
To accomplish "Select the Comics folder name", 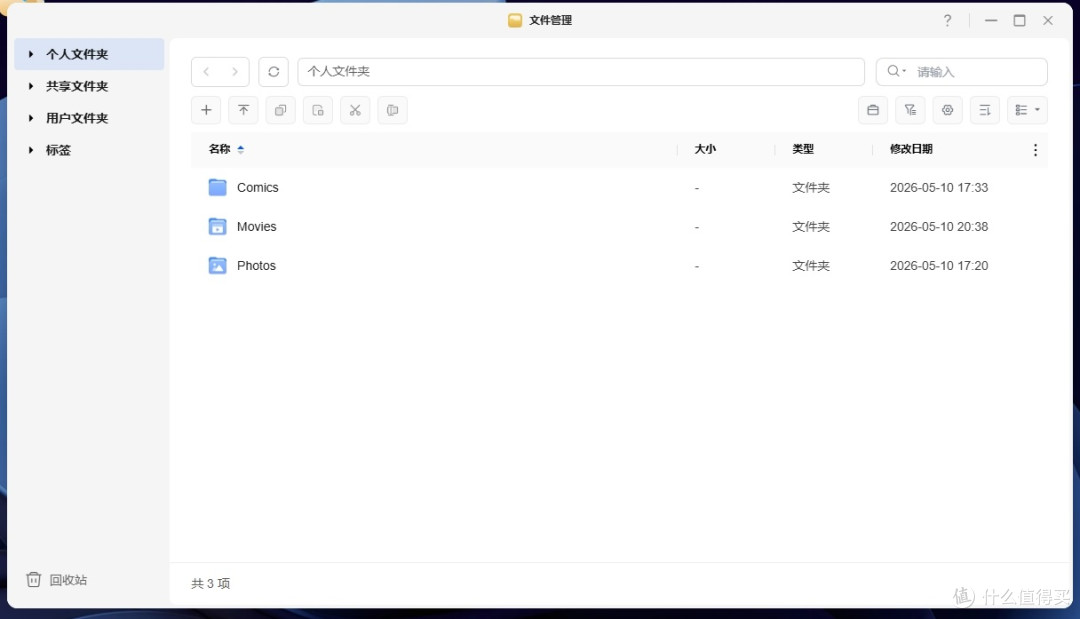I will (258, 187).
